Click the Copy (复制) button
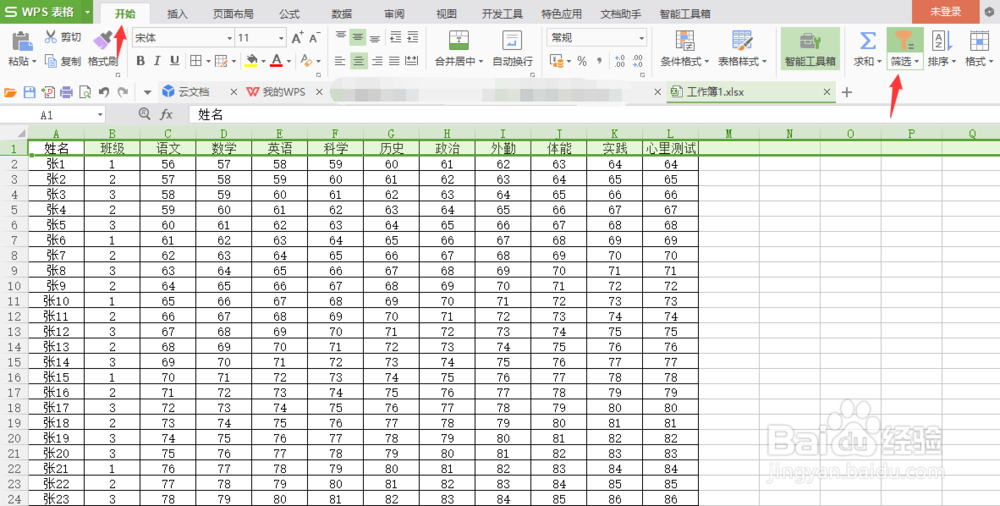This screenshot has width=1000, height=506. point(62,61)
